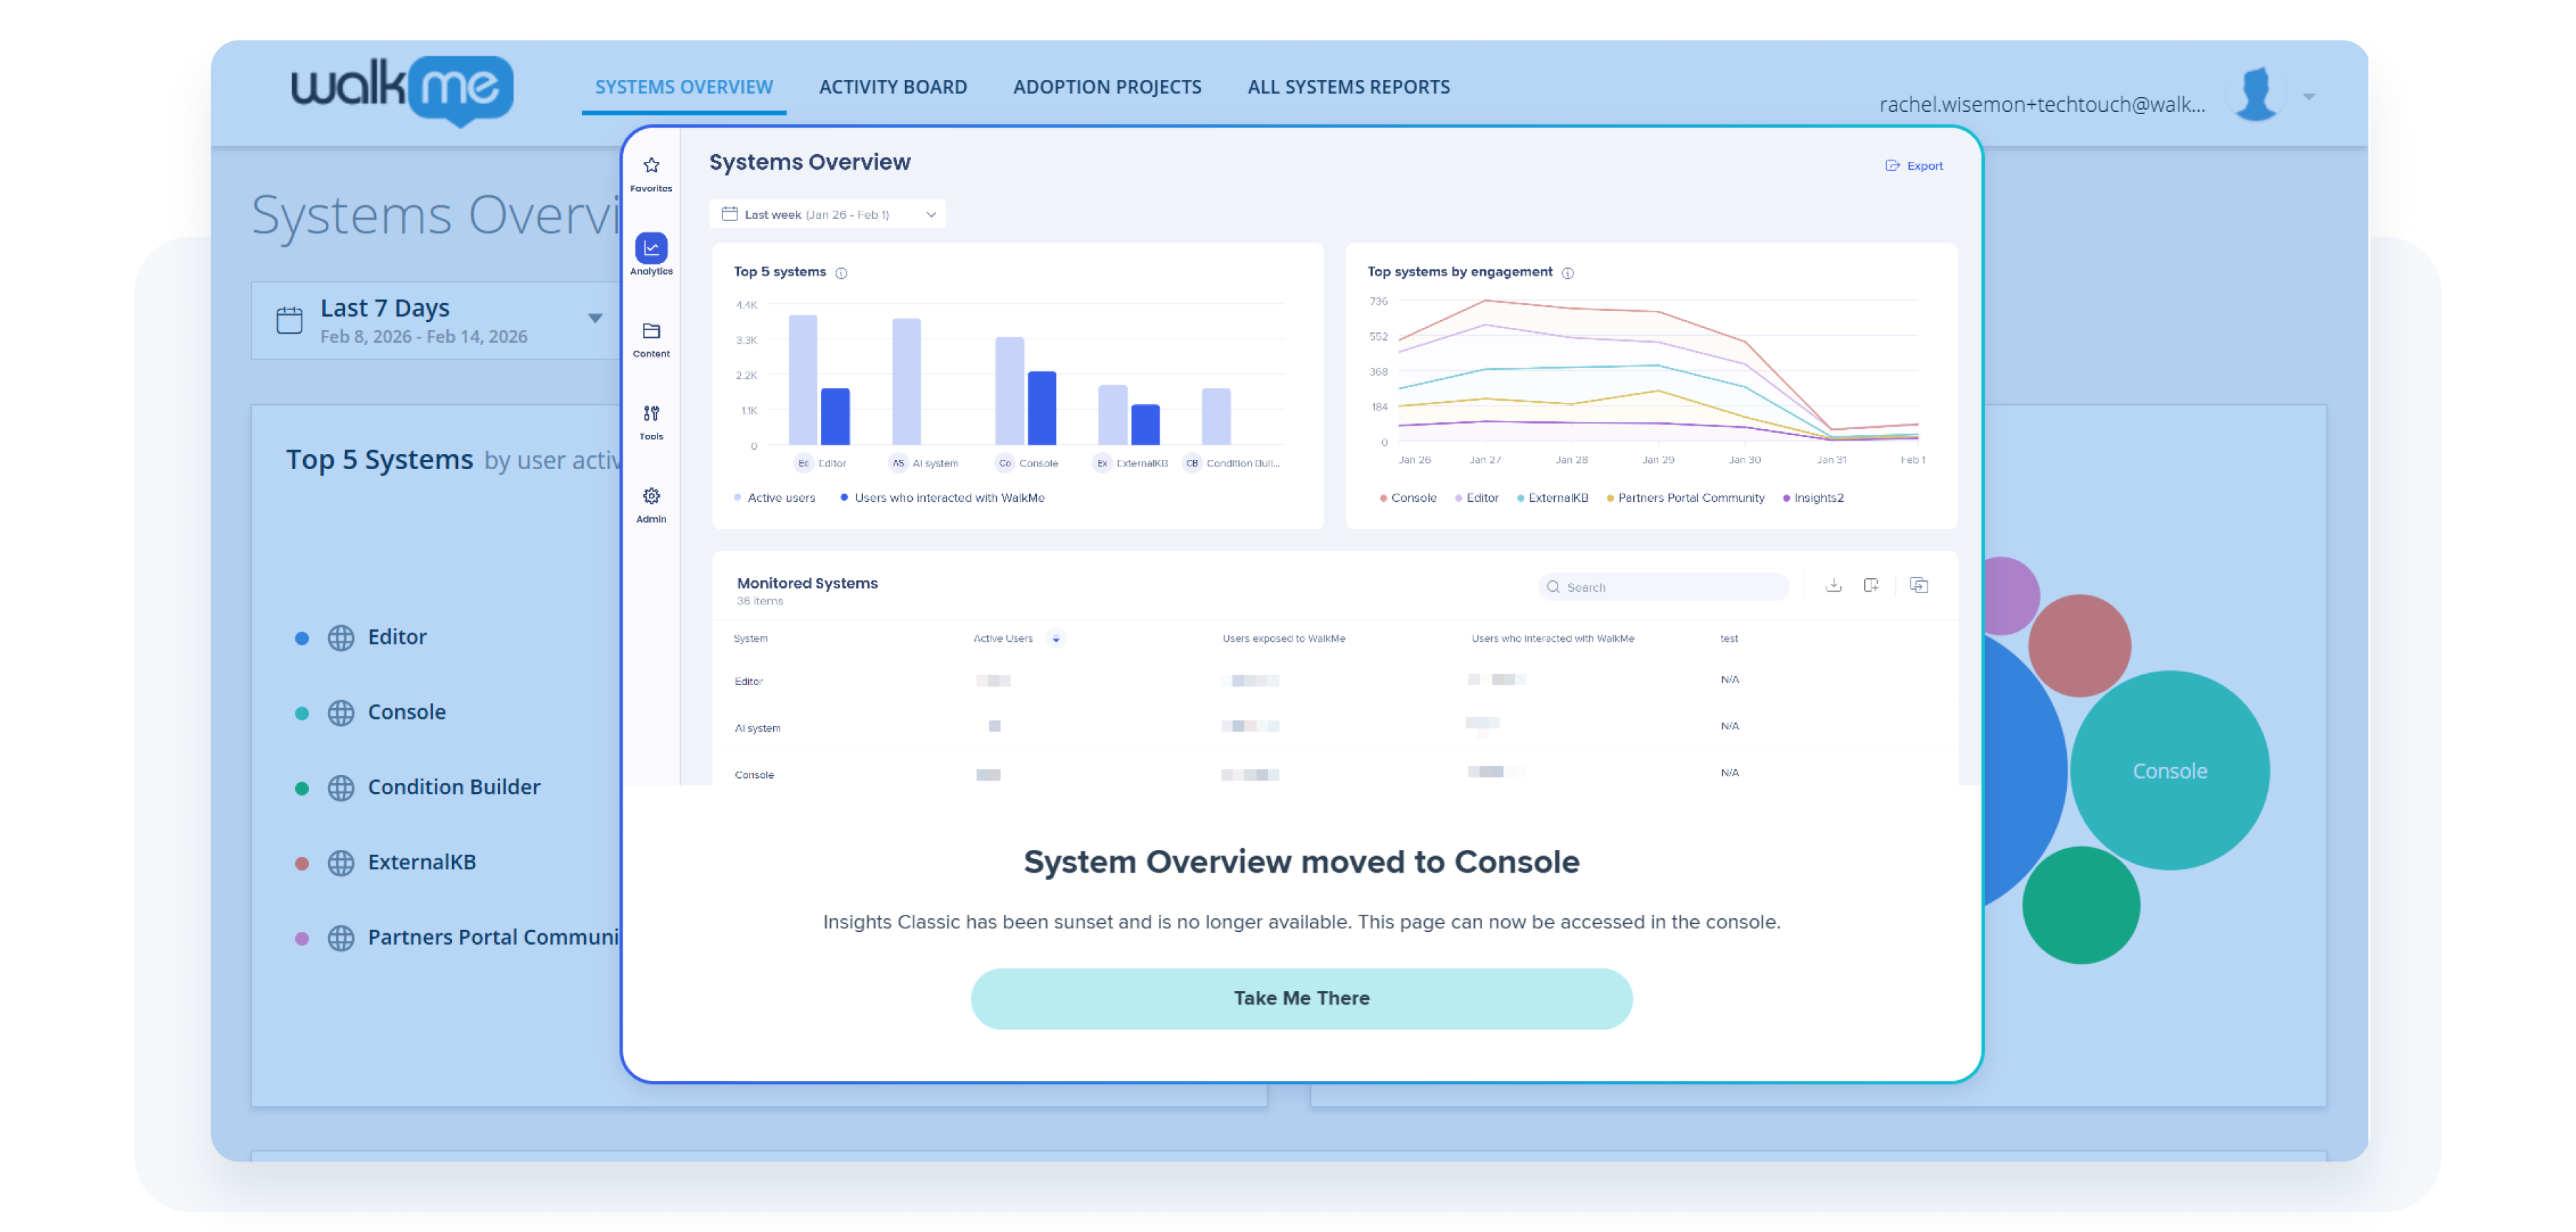2576x1232 pixels.
Task: Click the Export link
Action: pos(1914,166)
